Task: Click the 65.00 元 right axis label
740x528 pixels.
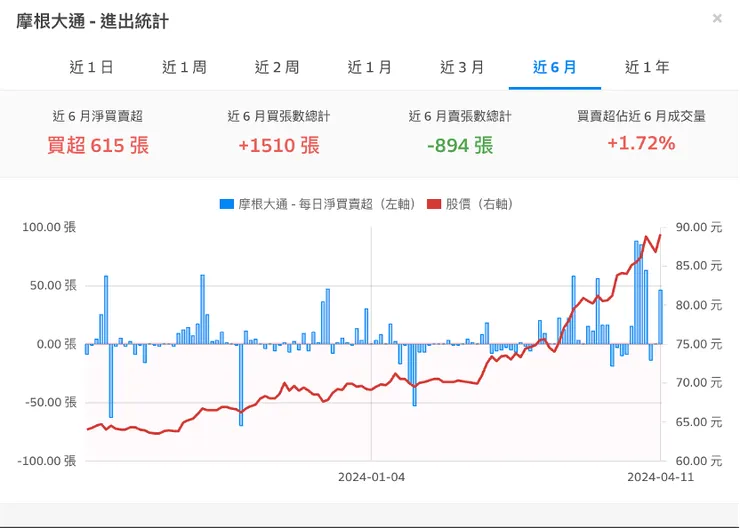Action: (x=699, y=422)
